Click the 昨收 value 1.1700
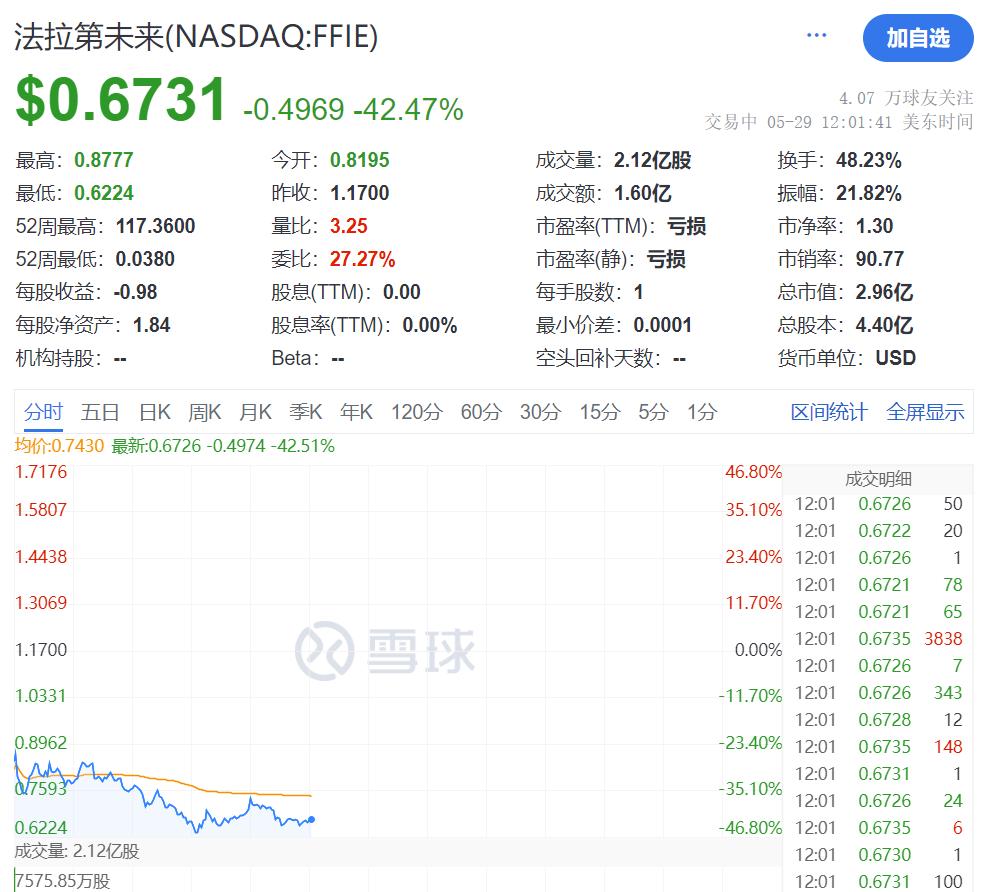 (x=359, y=193)
